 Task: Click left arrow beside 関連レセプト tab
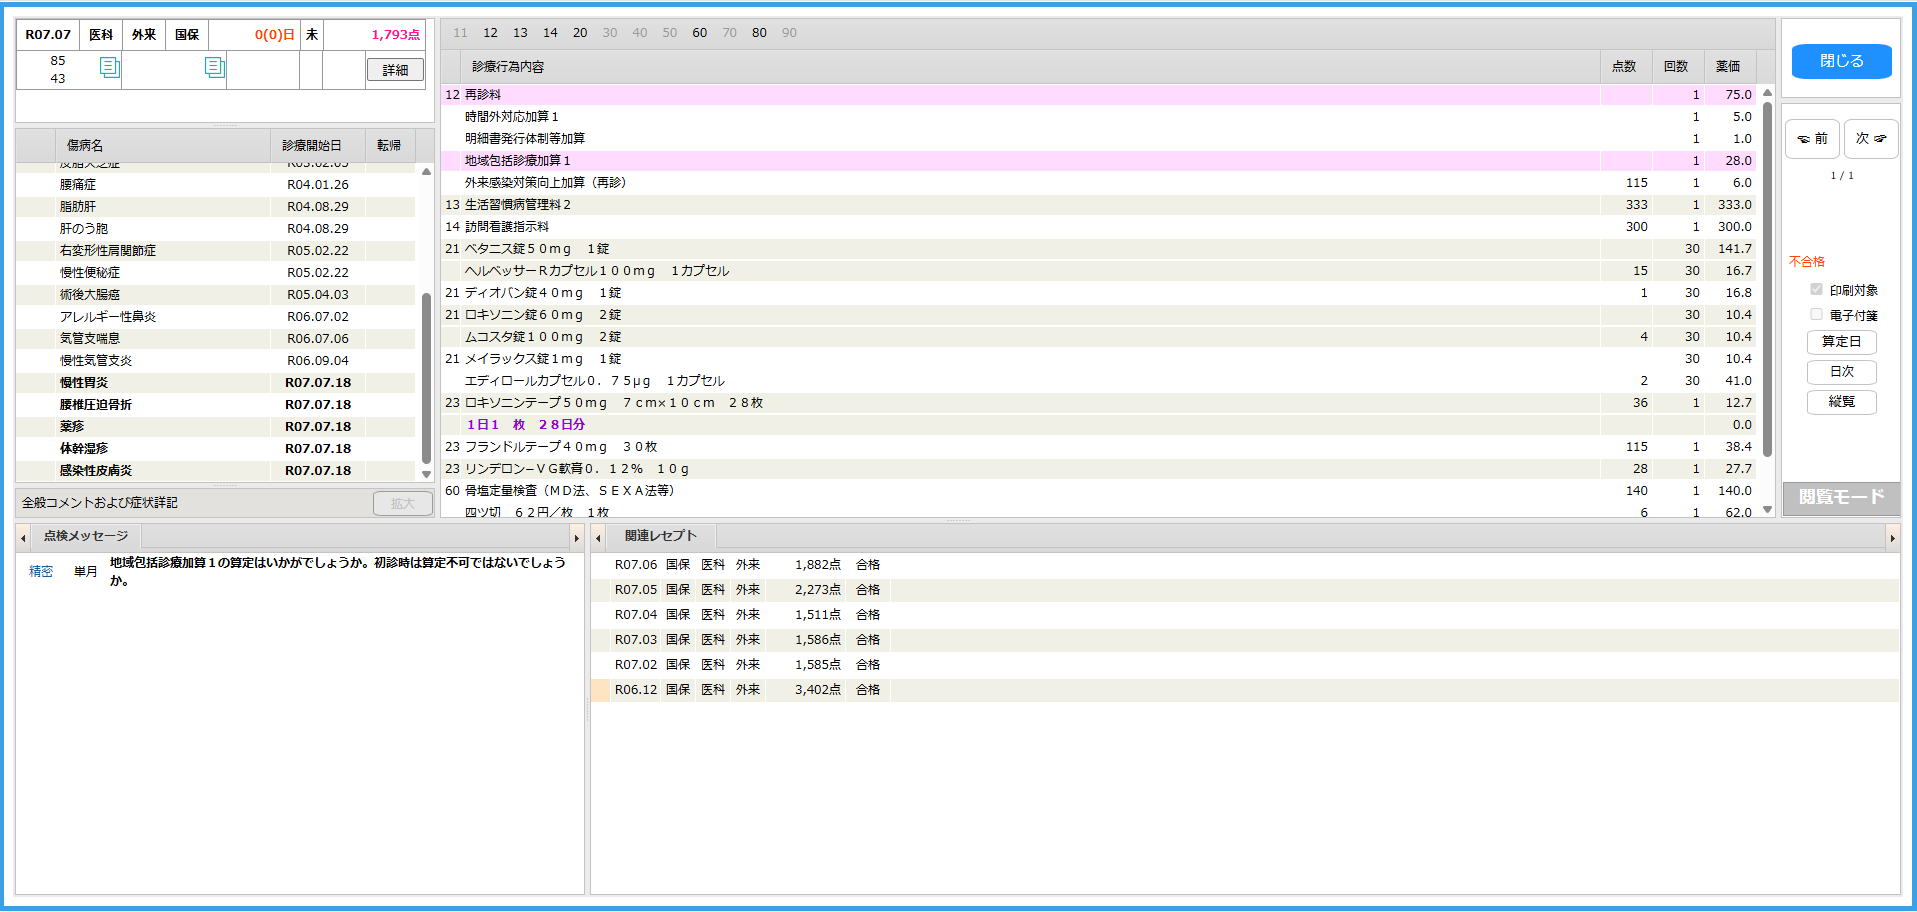(x=598, y=538)
